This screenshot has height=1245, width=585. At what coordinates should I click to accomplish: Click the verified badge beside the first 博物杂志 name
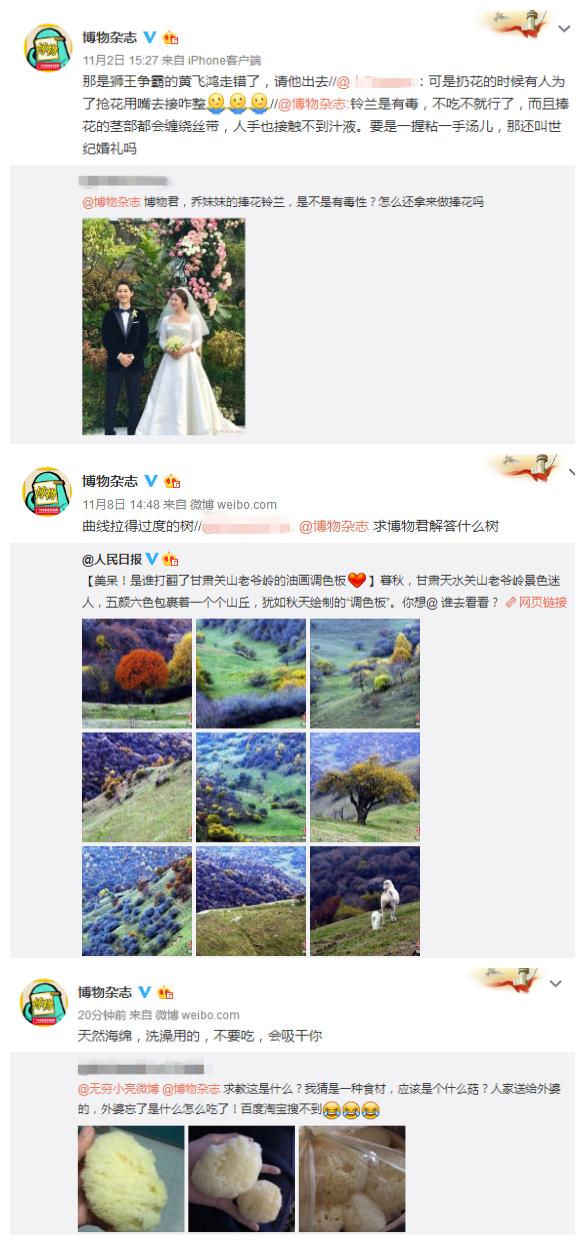[150, 38]
